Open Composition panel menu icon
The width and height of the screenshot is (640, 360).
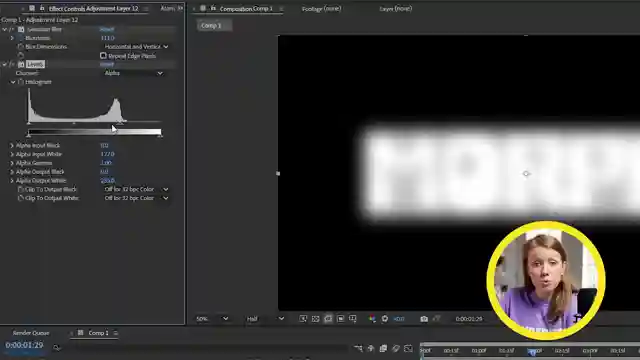281,9
